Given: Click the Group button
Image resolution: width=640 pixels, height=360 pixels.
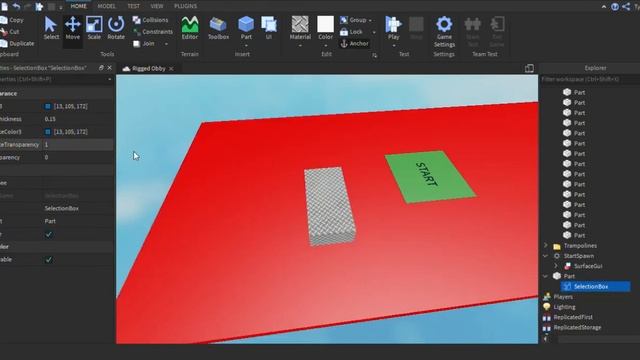Looking at the screenshot, I should tap(353, 20).
